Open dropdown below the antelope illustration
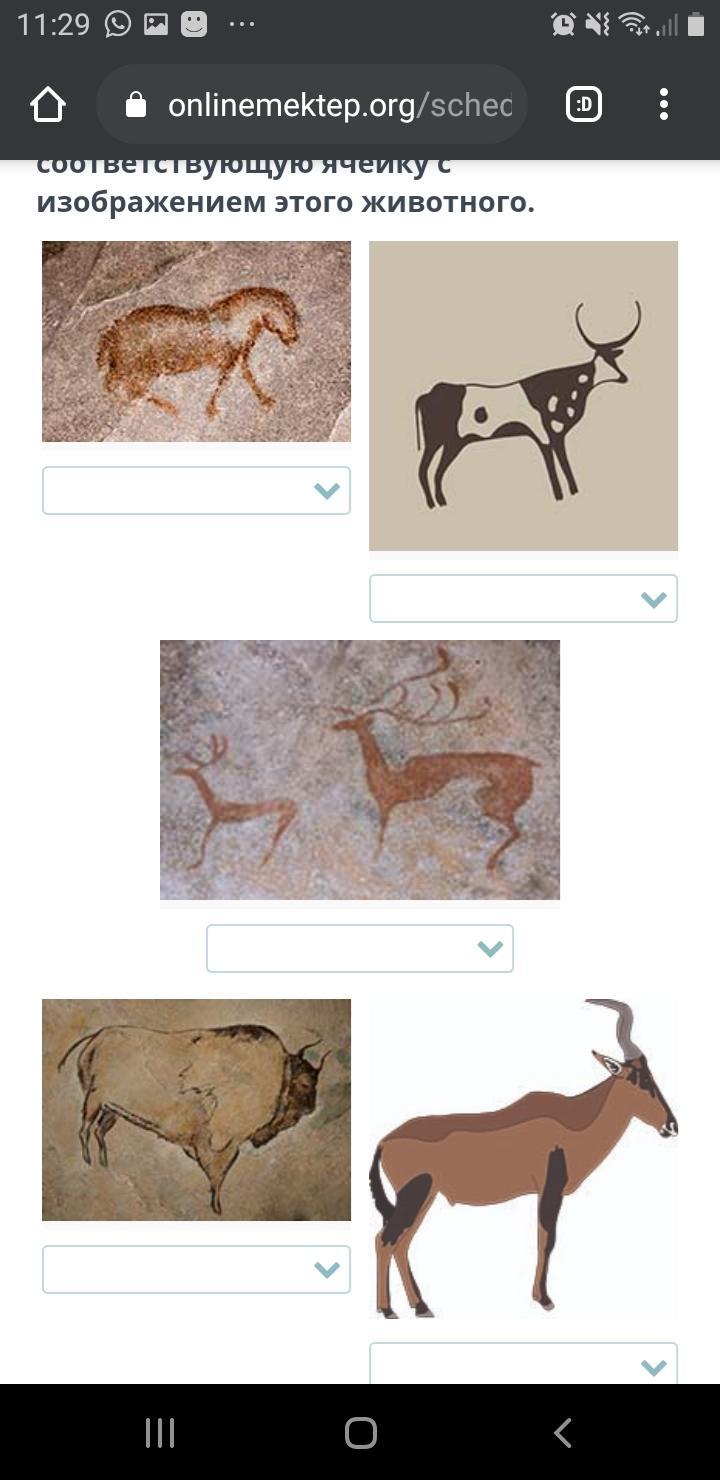This screenshot has width=720, height=1480. click(x=523, y=1364)
